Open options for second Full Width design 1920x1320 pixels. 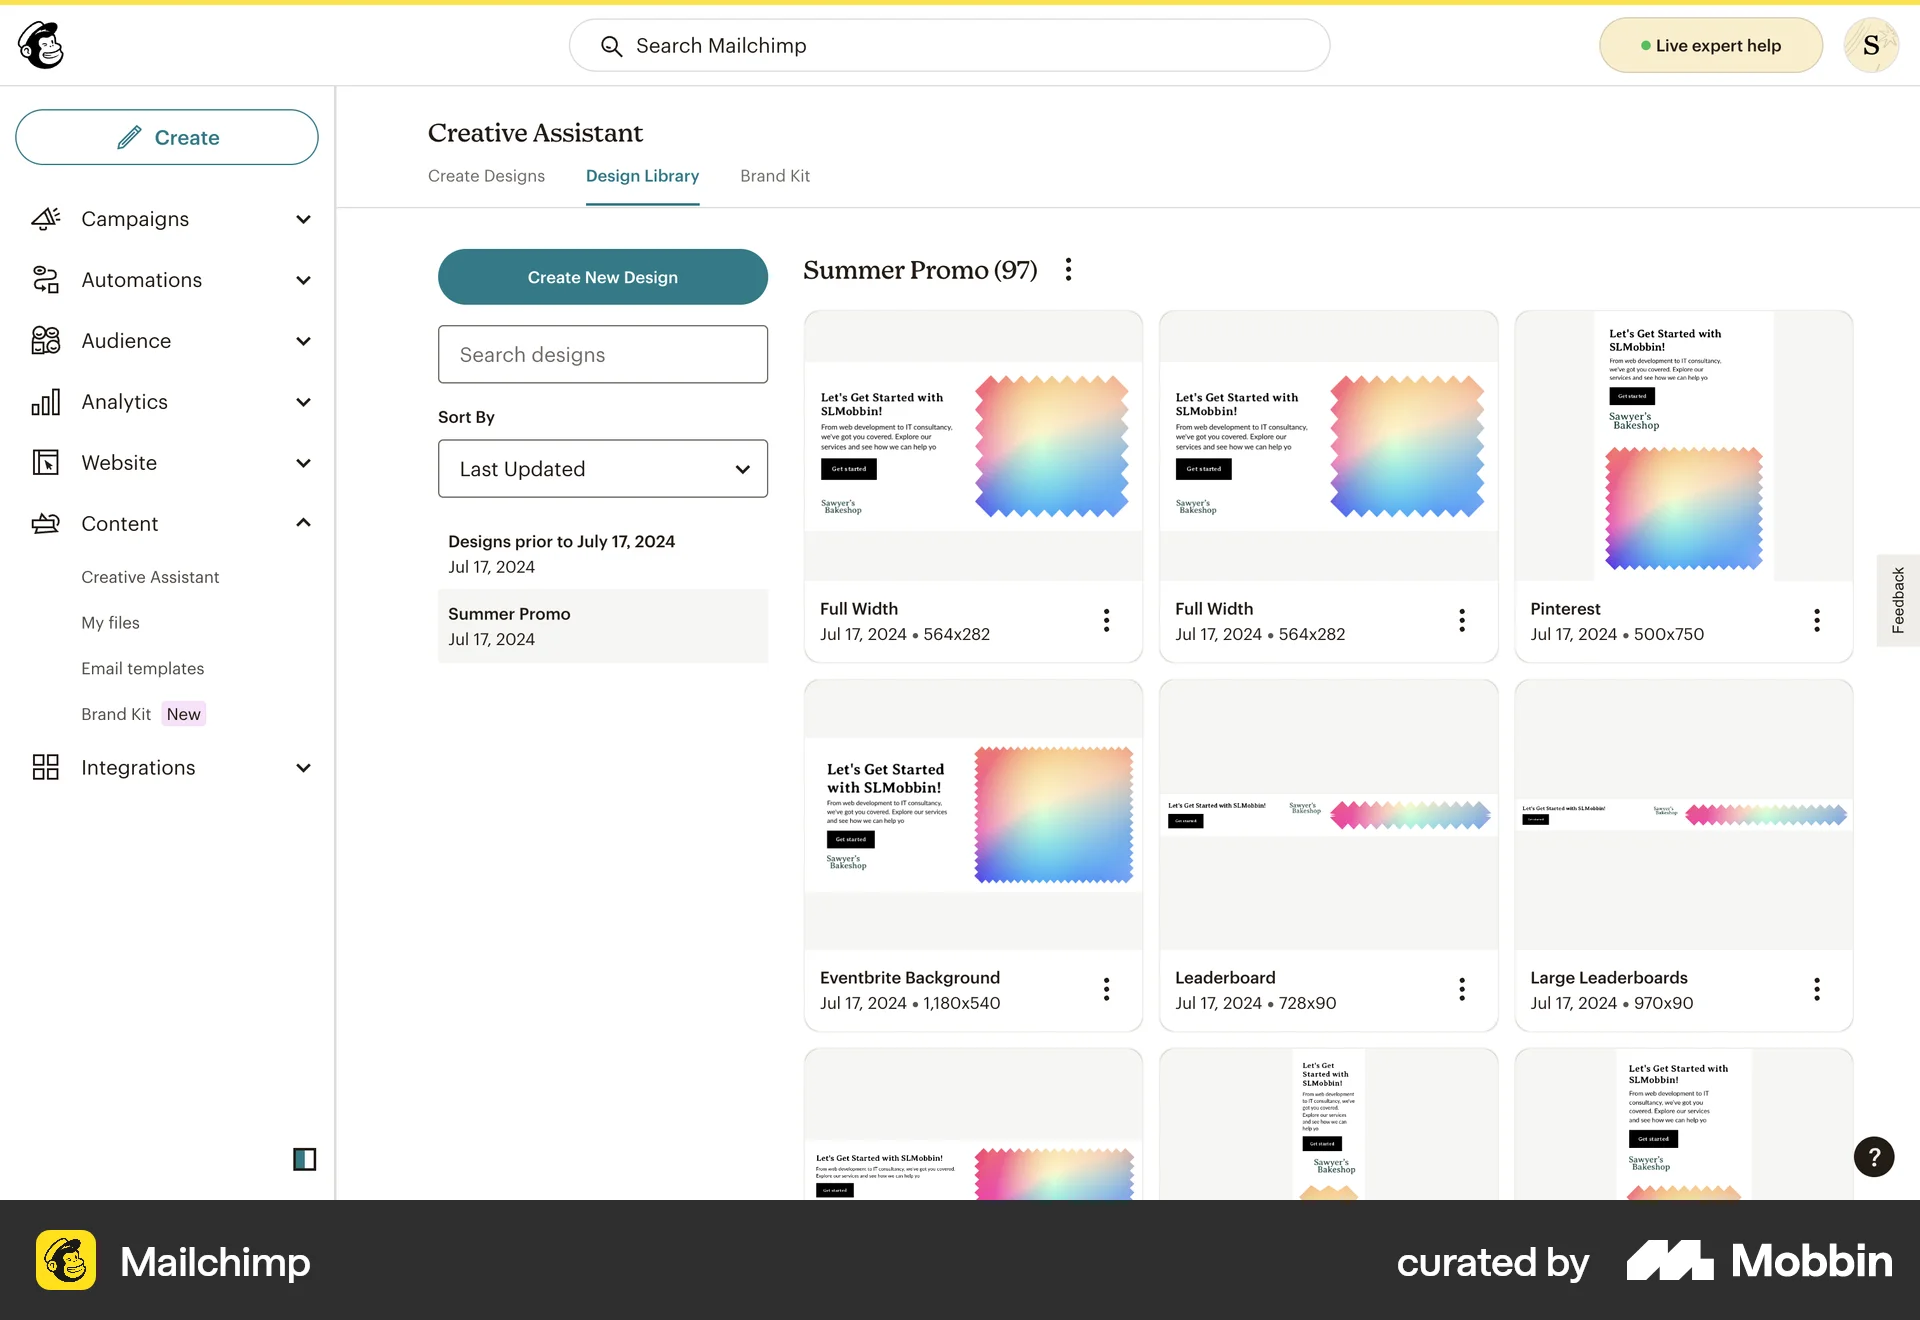(x=1462, y=621)
